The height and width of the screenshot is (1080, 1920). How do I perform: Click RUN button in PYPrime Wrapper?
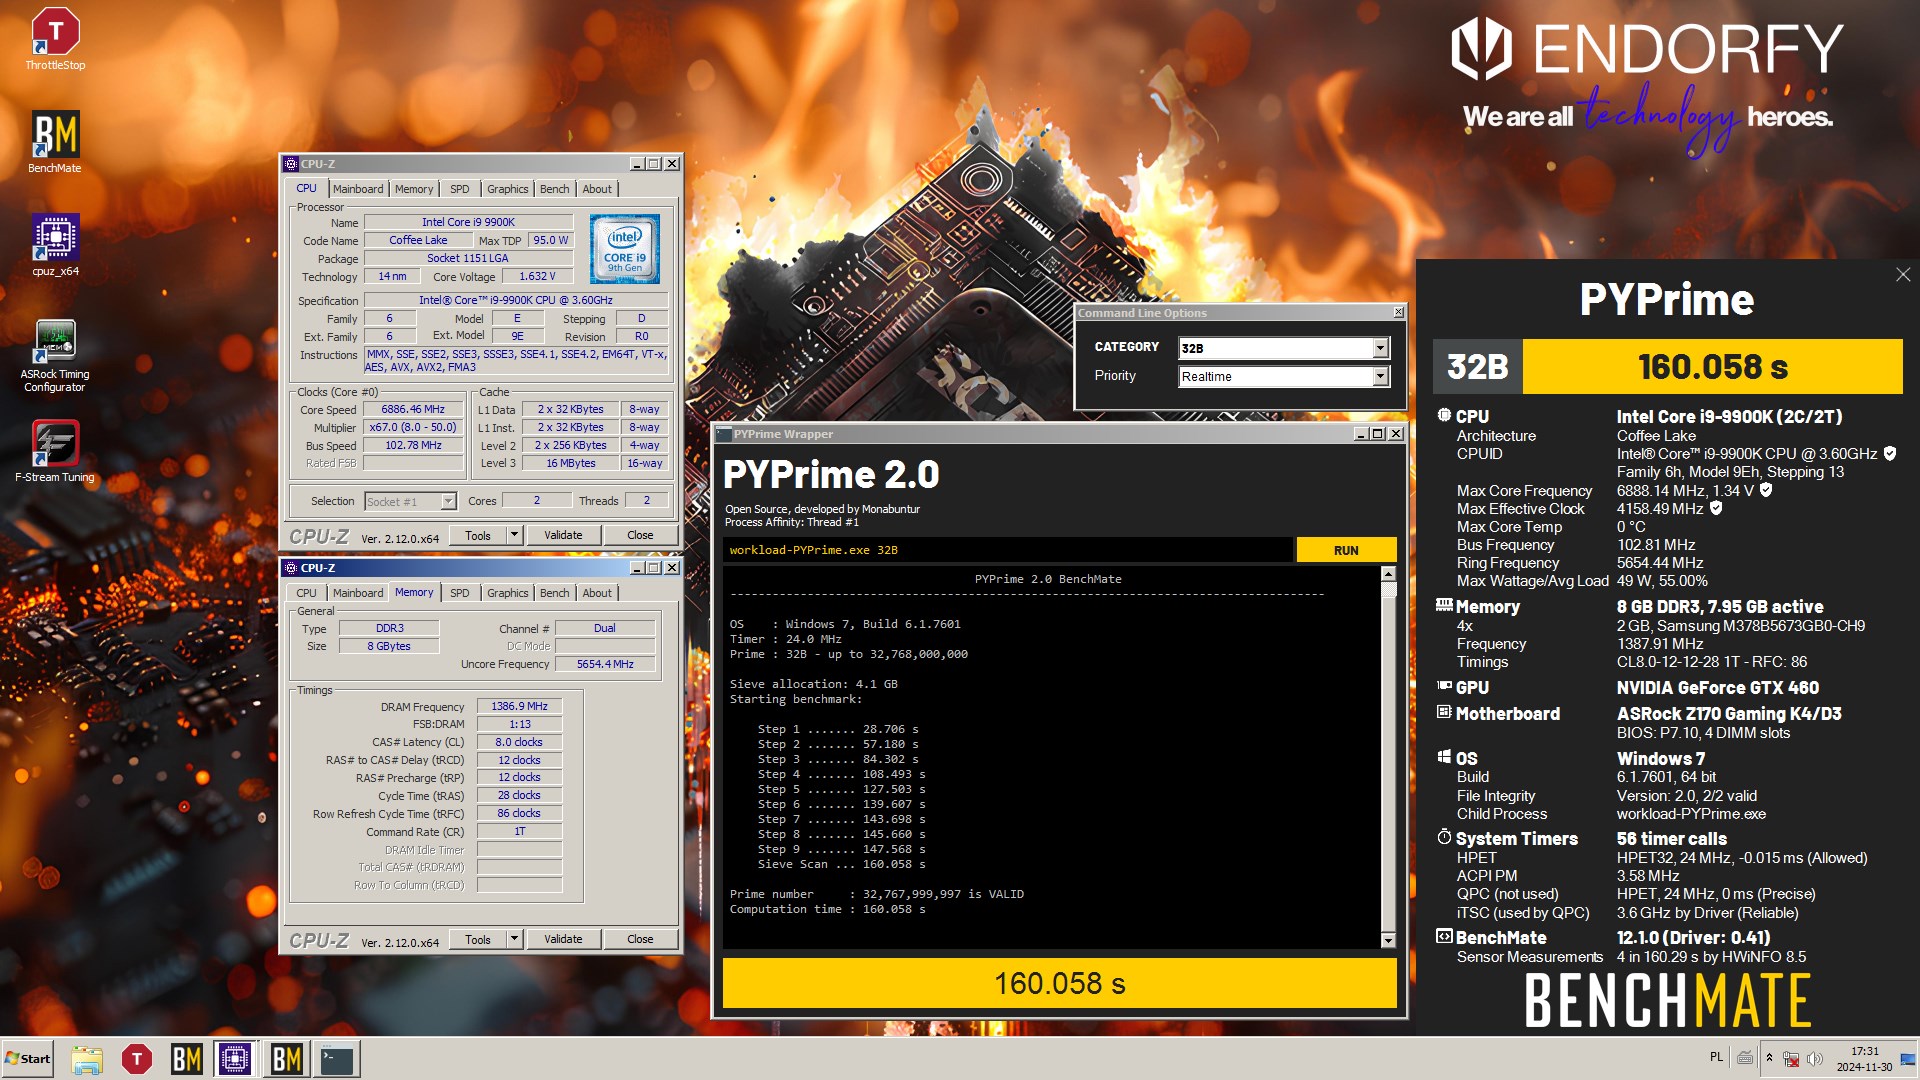pos(1346,550)
